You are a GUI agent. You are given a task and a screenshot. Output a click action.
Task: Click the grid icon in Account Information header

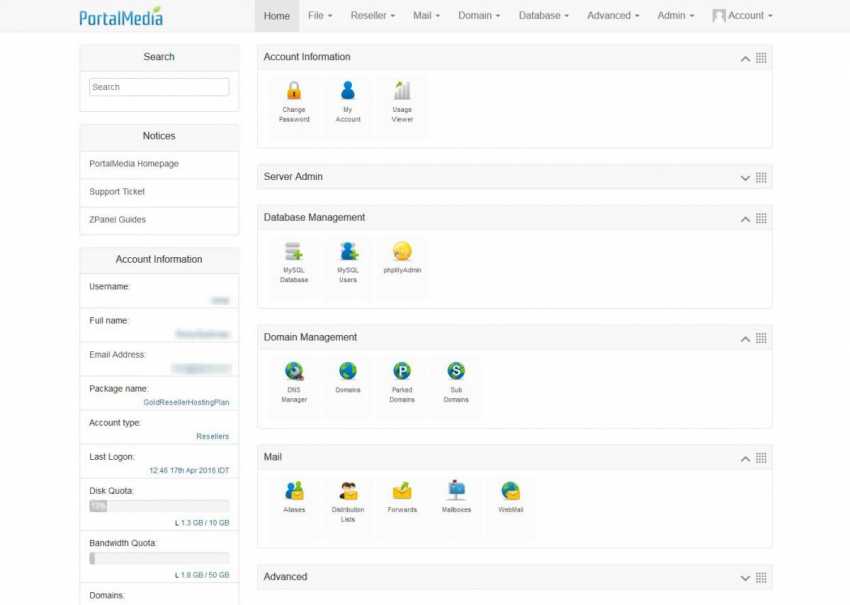tap(761, 58)
